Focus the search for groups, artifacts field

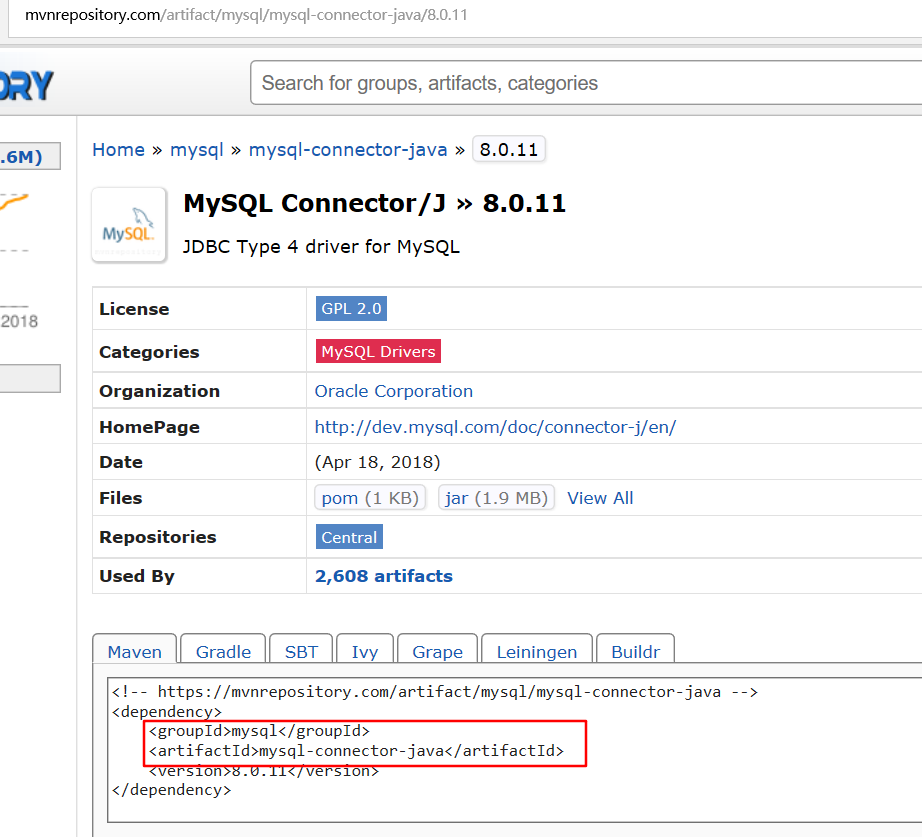click(586, 83)
